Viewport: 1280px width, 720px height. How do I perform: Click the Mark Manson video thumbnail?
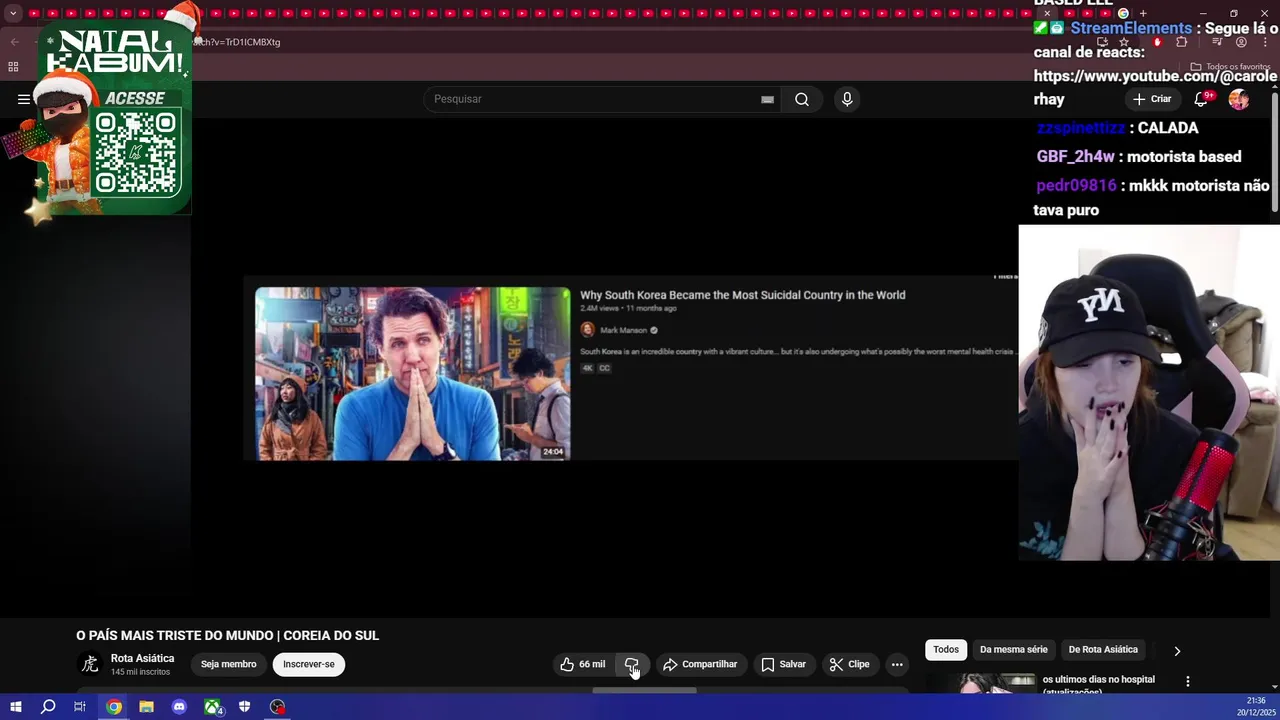point(412,374)
